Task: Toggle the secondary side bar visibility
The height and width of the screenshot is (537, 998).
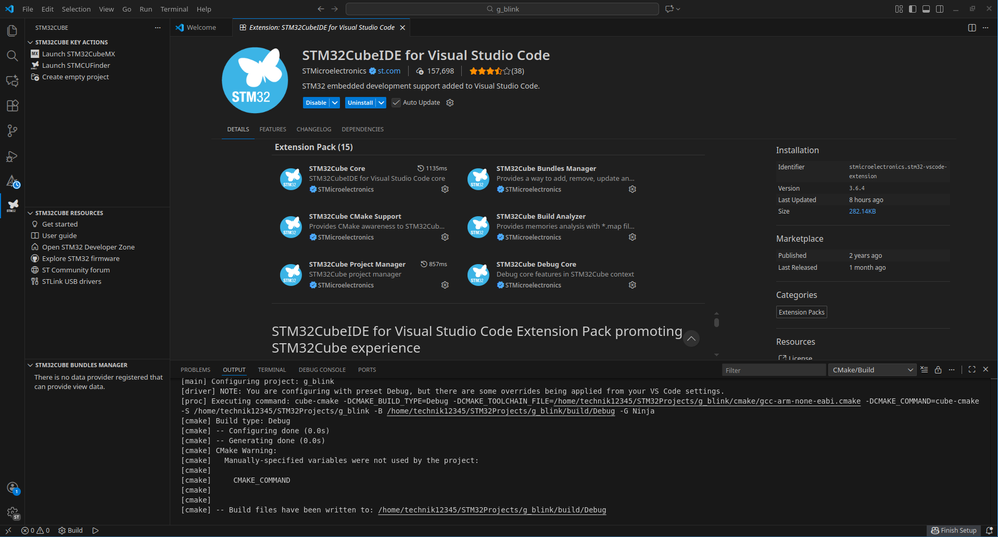Action: click(940, 9)
